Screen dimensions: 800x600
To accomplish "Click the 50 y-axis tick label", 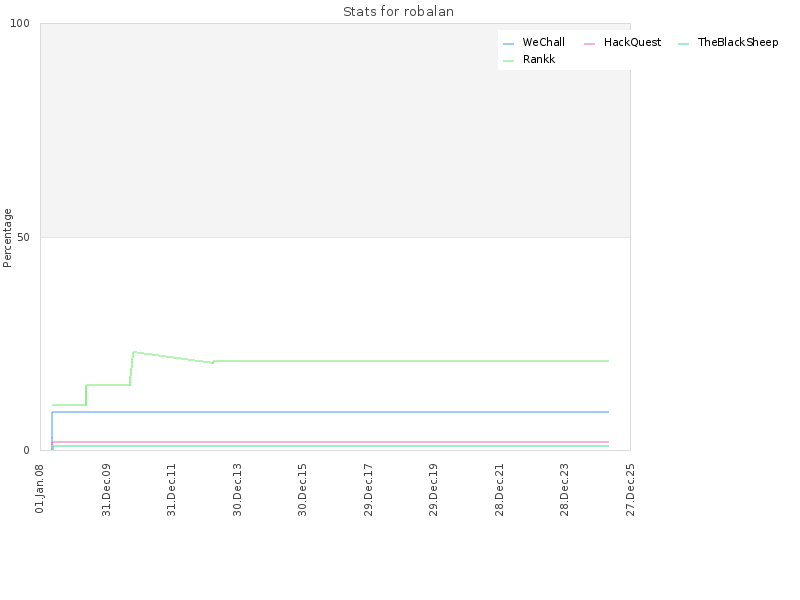I will click(23, 237).
